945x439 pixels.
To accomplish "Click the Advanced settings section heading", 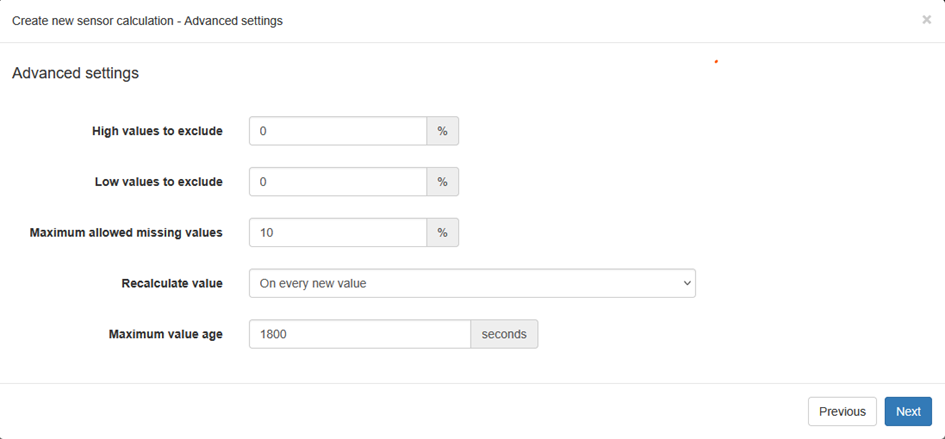I will tap(75, 73).
